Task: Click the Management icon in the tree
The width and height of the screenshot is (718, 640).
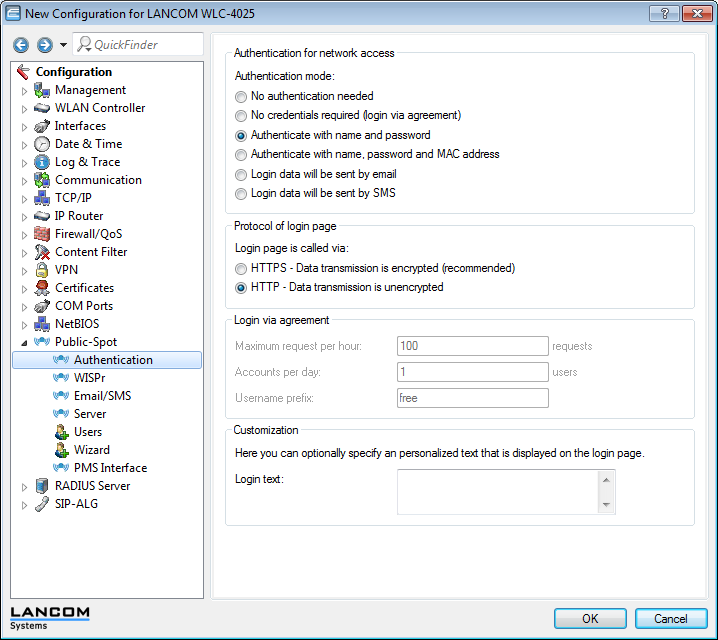Action: 42,90
